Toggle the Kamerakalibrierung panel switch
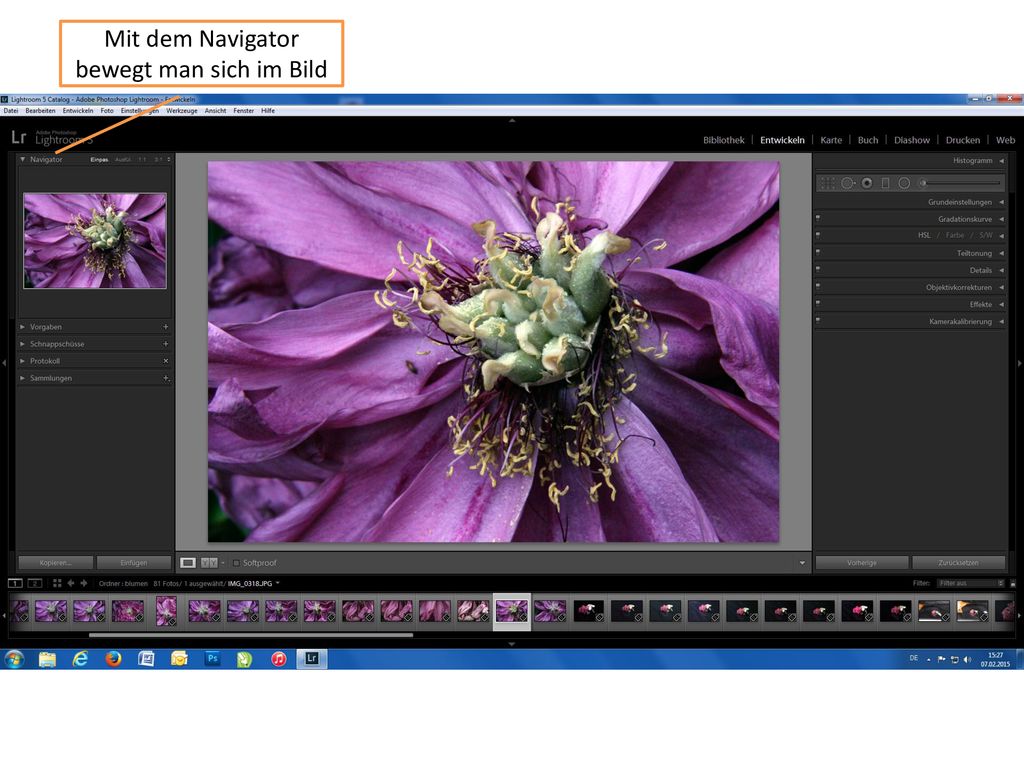Screen dimensions: 1024x768 [818, 320]
